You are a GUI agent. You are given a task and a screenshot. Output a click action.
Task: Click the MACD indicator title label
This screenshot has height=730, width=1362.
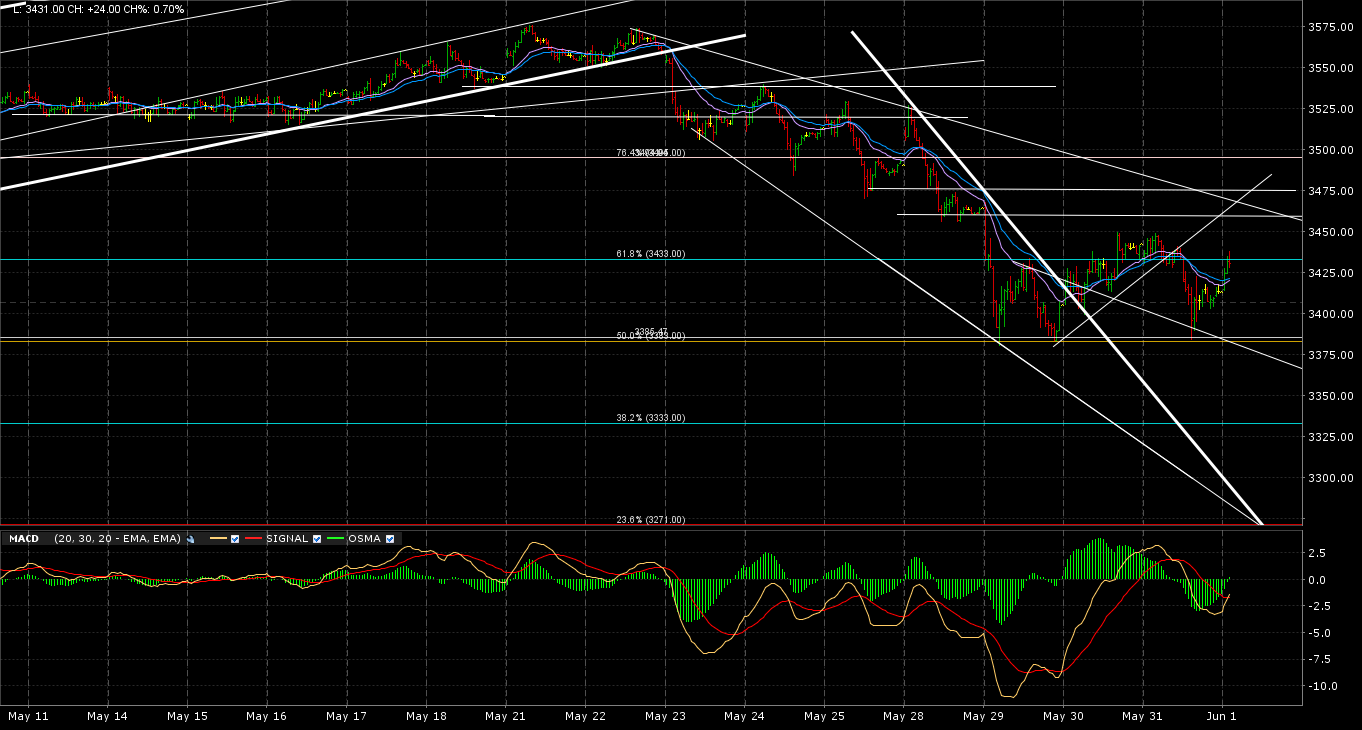[x=24, y=539]
